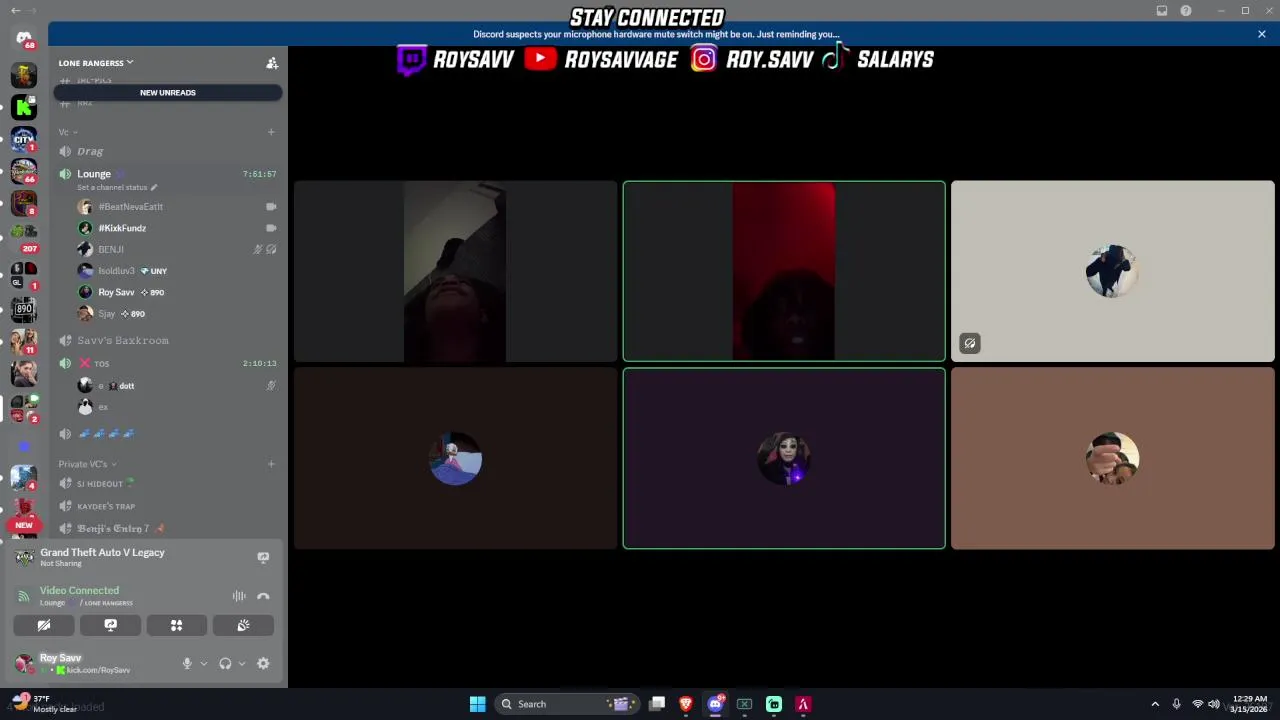Dismiss the microphone mute switch notice
The image size is (1280, 720).
coord(1262,34)
